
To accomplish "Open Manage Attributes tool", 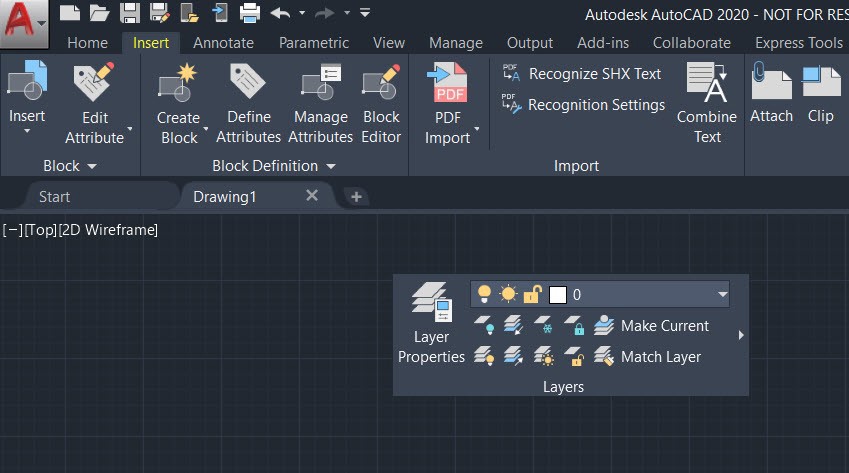I will coord(321,103).
